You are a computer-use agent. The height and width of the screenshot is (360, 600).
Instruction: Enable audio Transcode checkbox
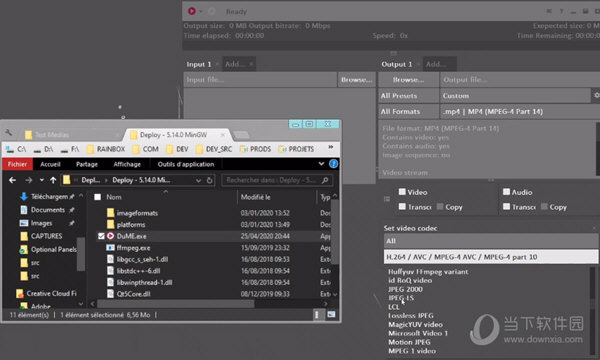[x=506, y=207]
